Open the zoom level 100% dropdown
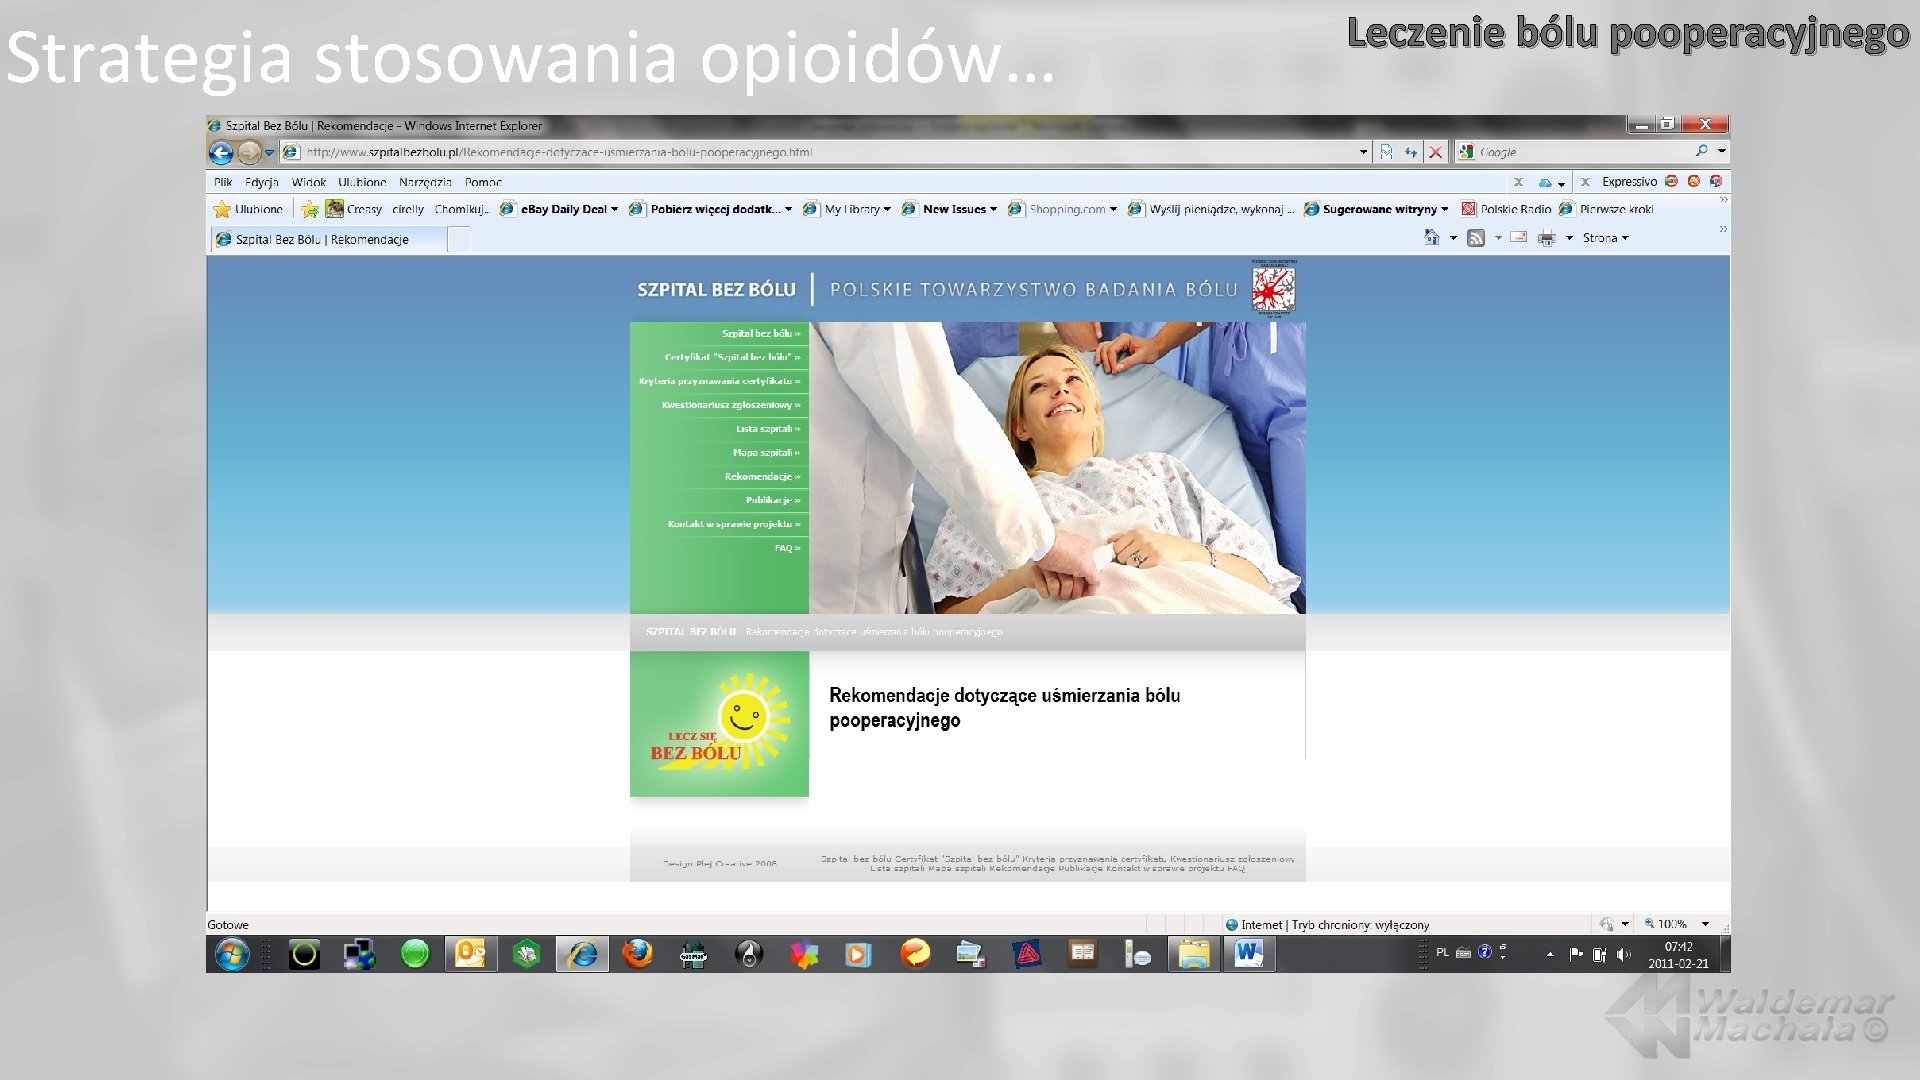The height and width of the screenshot is (1080, 1920). [x=1705, y=924]
